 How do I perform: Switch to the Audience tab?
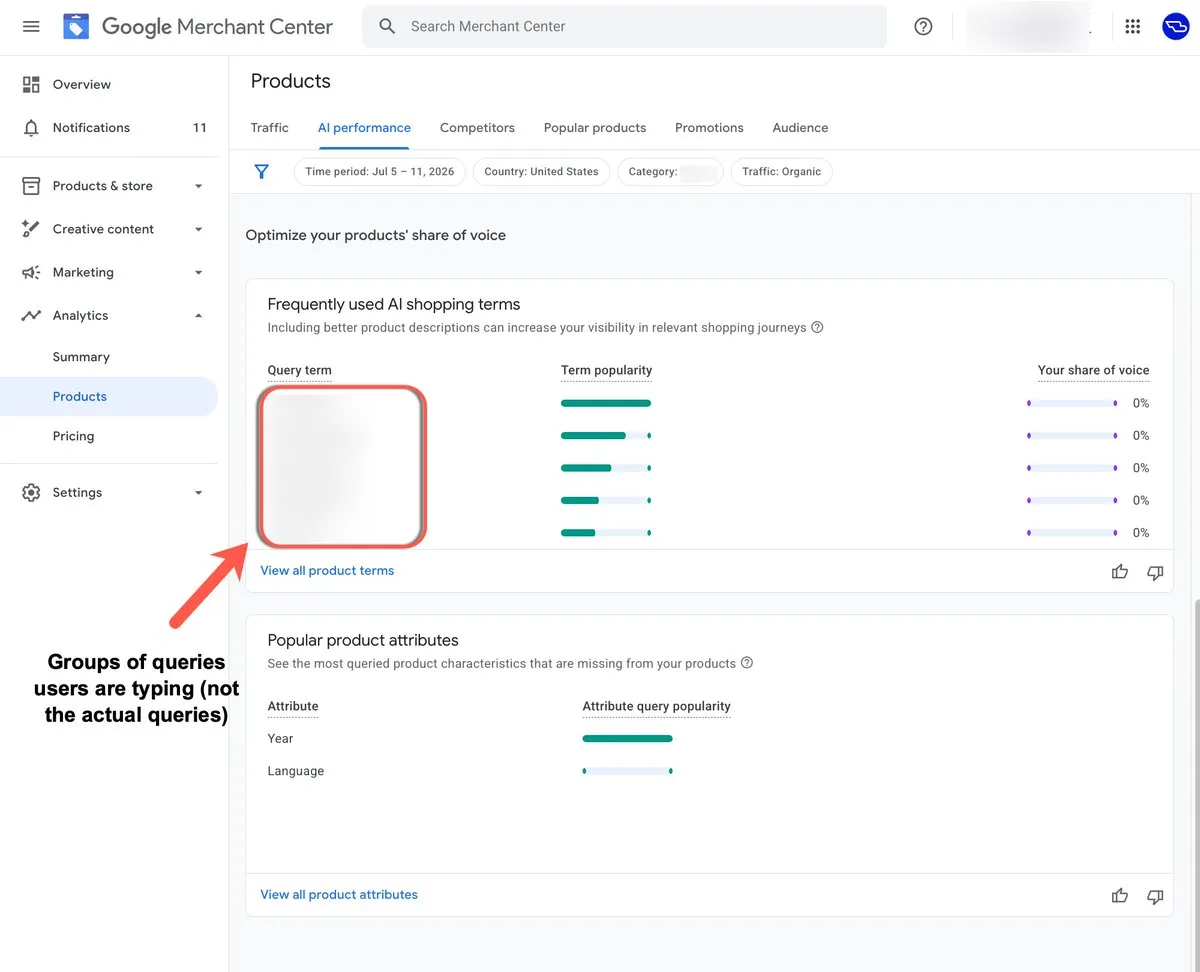coord(800,128)
